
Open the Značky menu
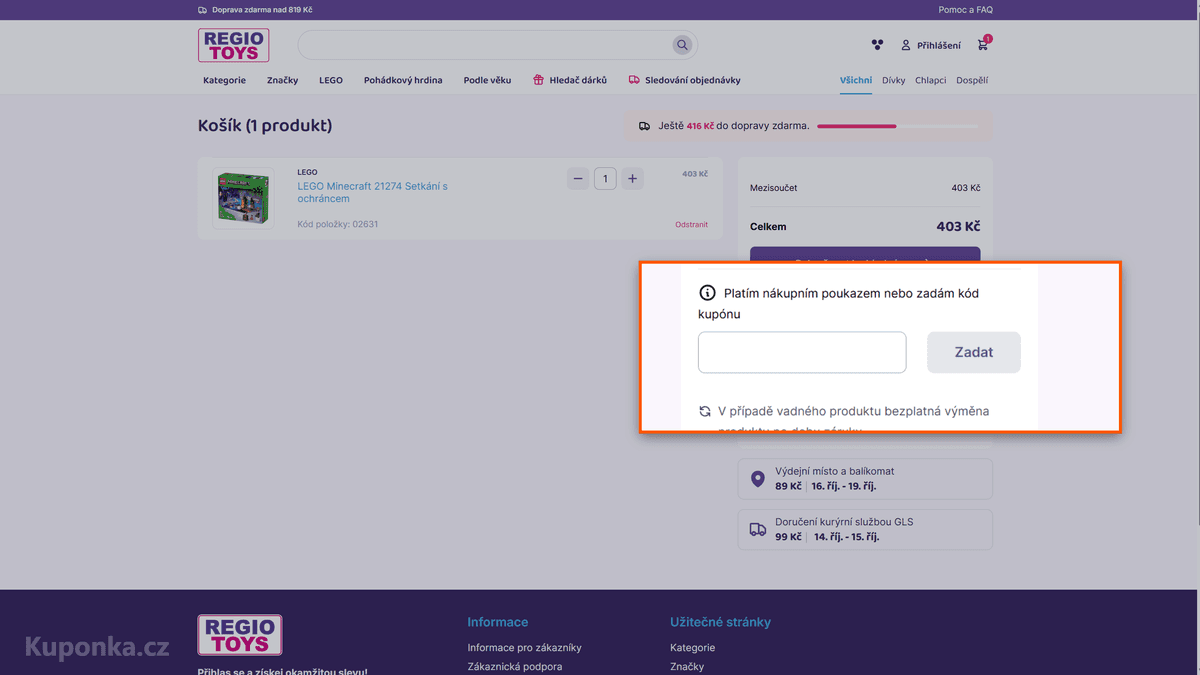282,80
